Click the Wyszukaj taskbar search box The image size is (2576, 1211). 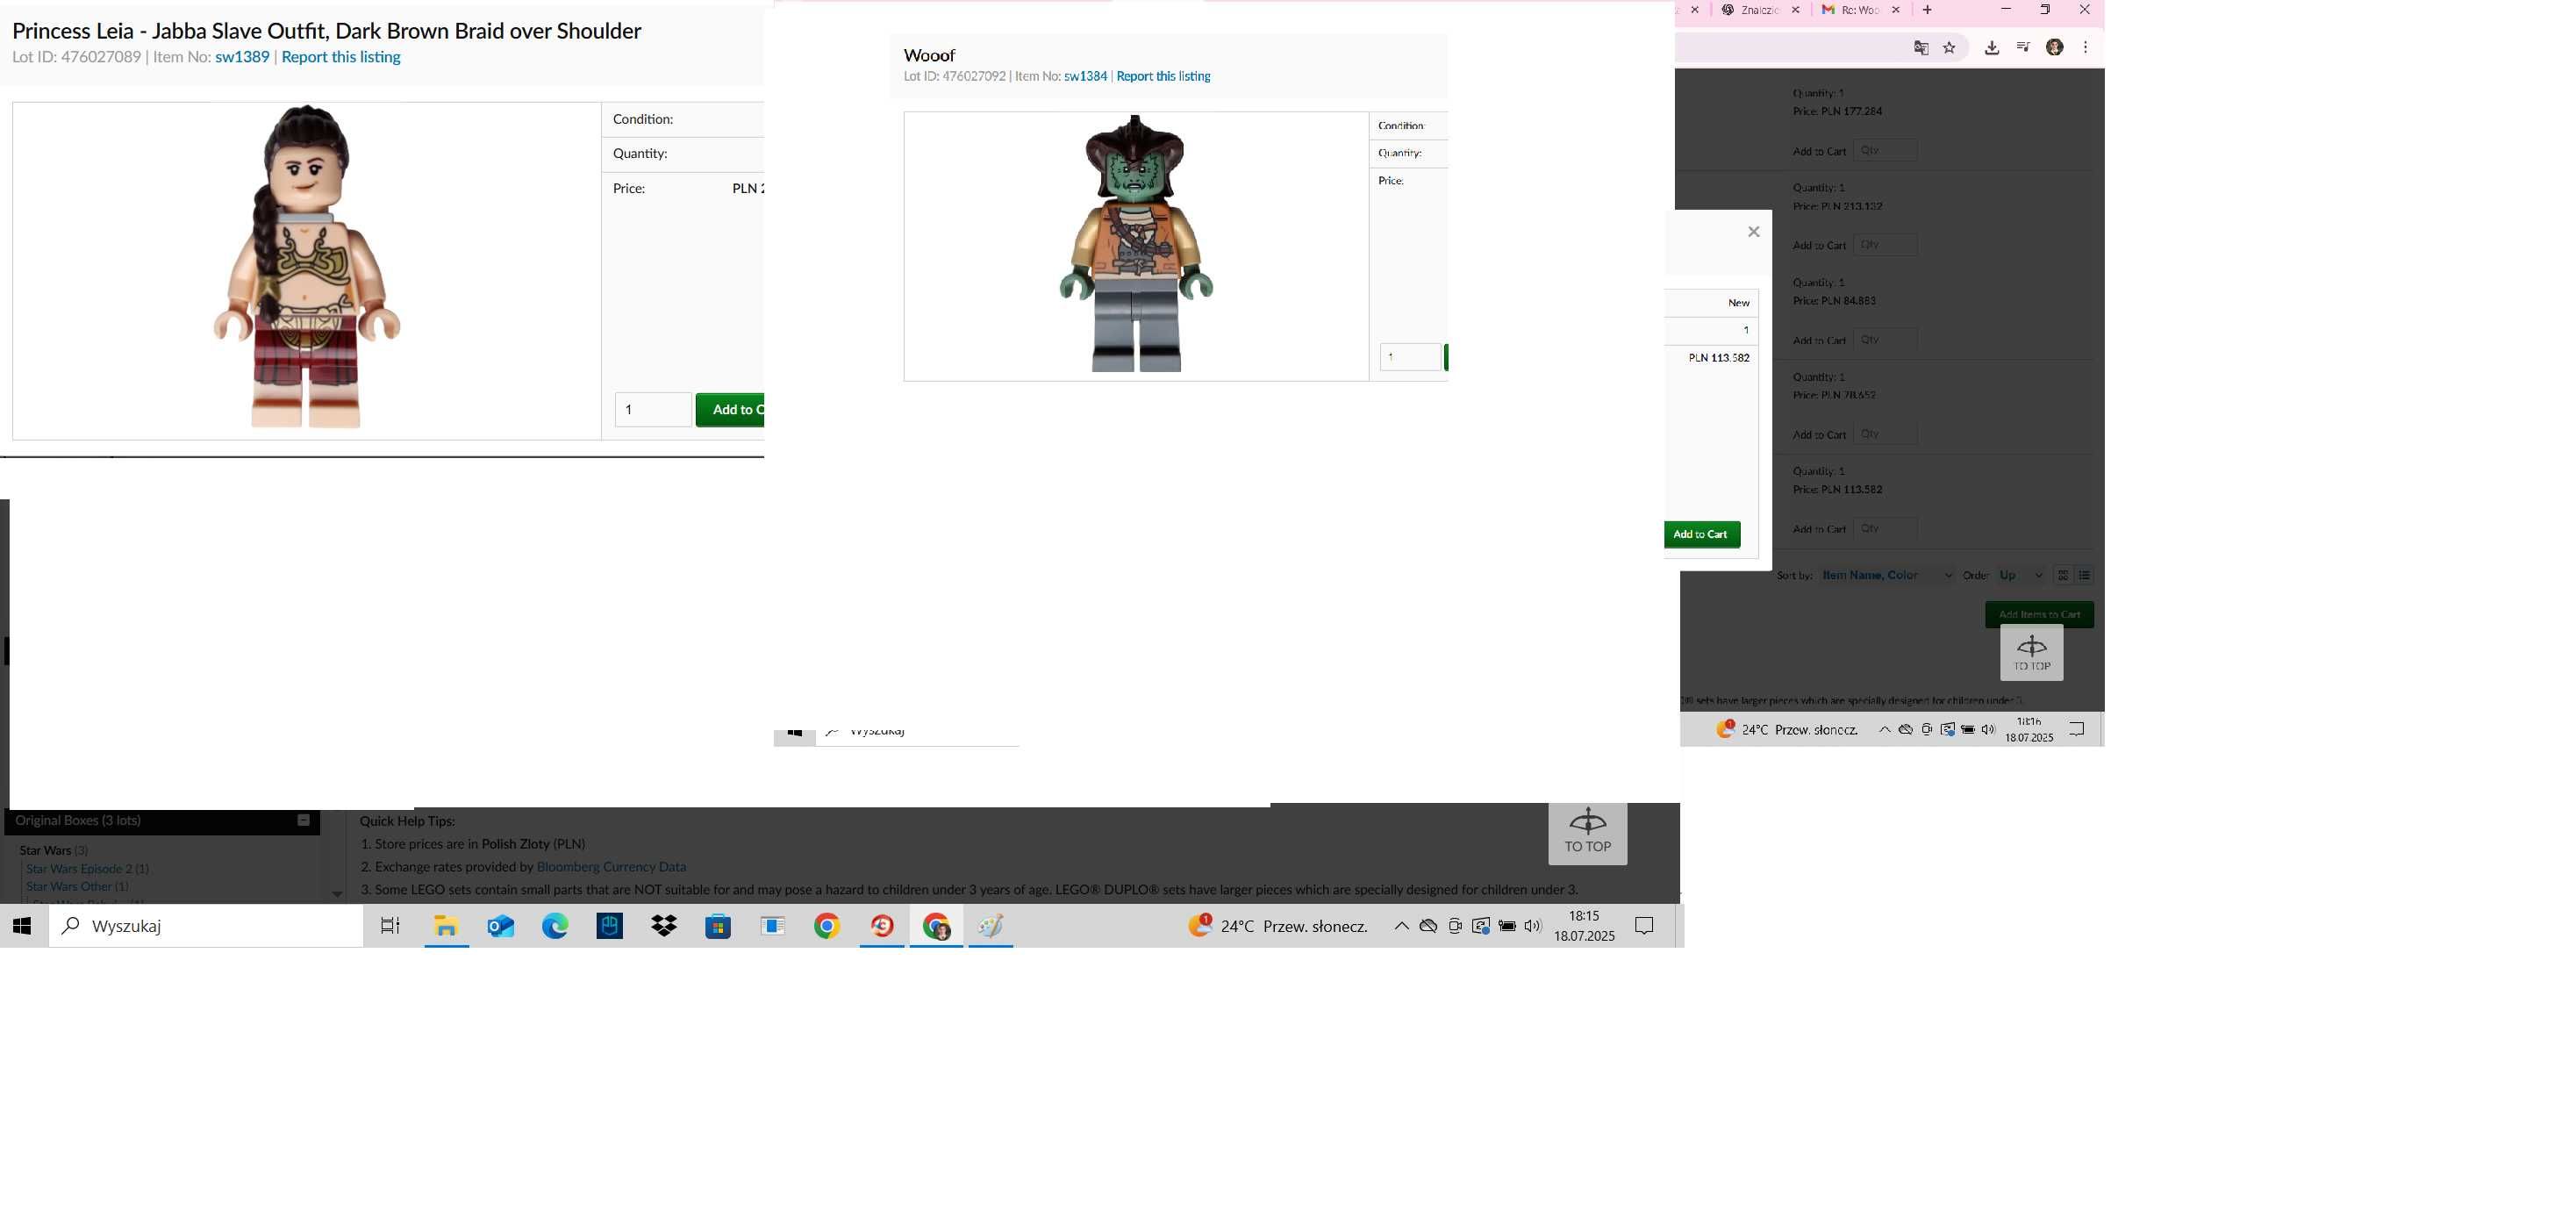tap(206, 926)
